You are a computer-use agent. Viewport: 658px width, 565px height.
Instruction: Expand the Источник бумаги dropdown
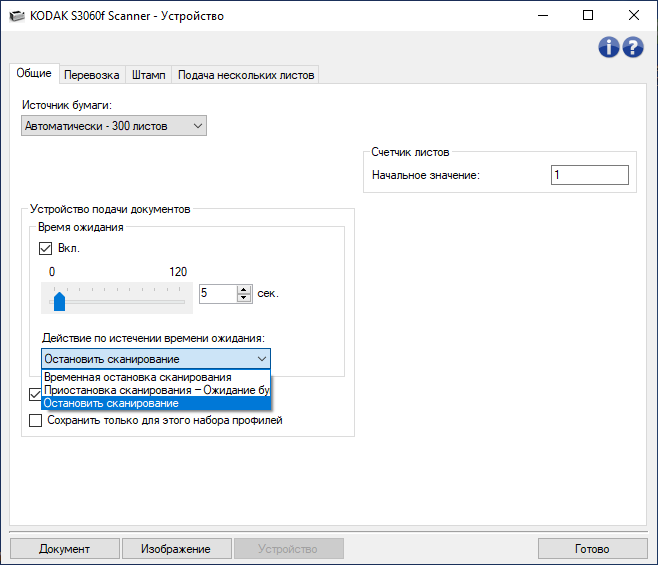coord(114,126)
